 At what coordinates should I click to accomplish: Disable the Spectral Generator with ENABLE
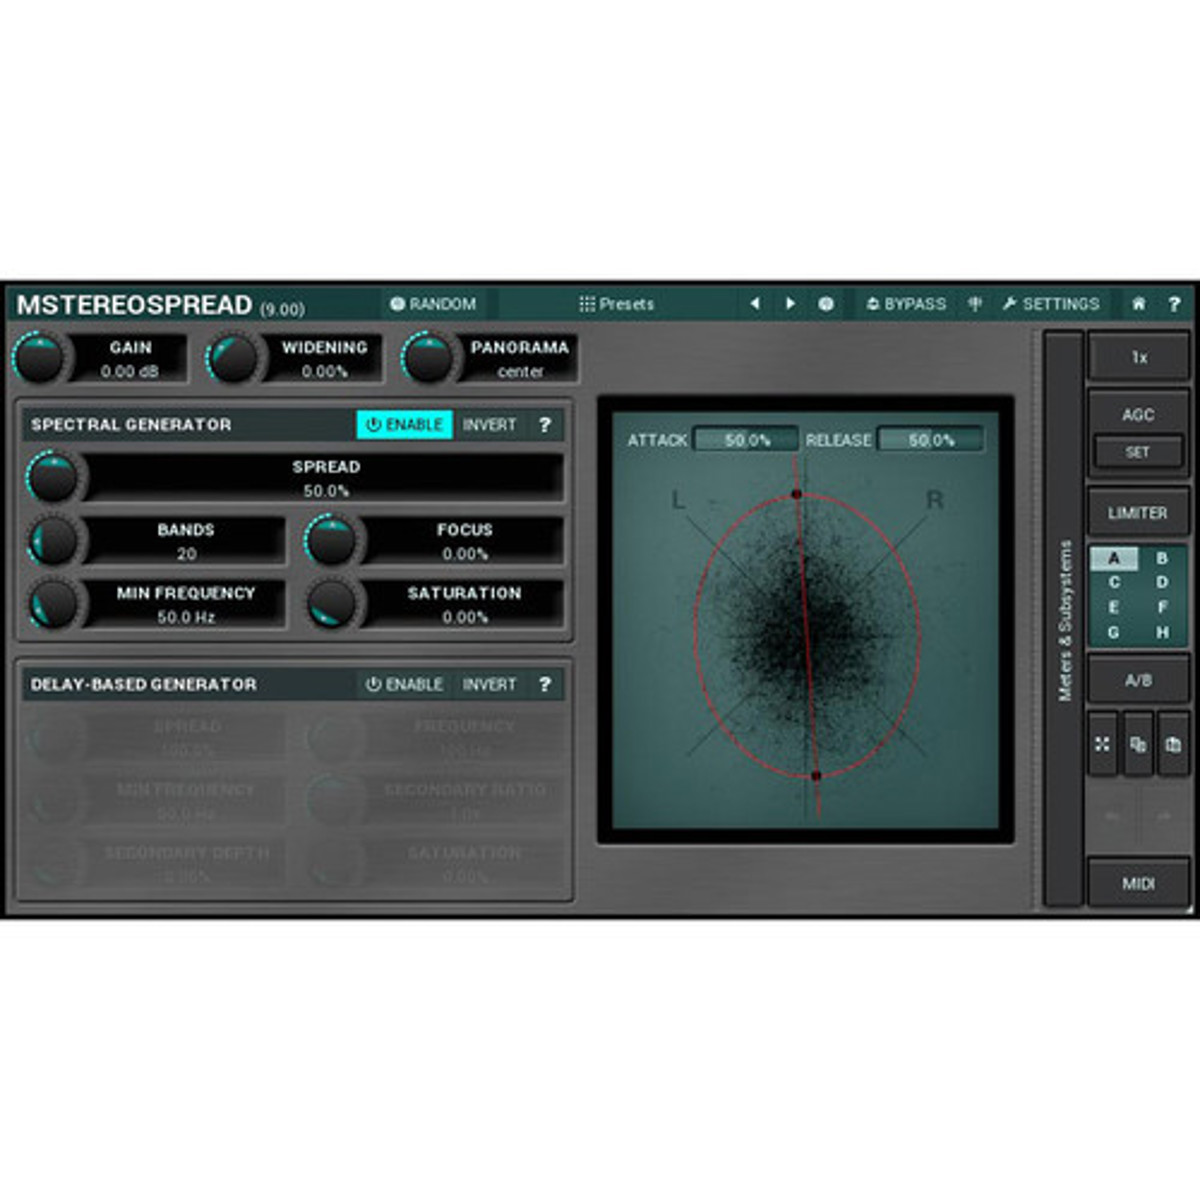point(404,425)
